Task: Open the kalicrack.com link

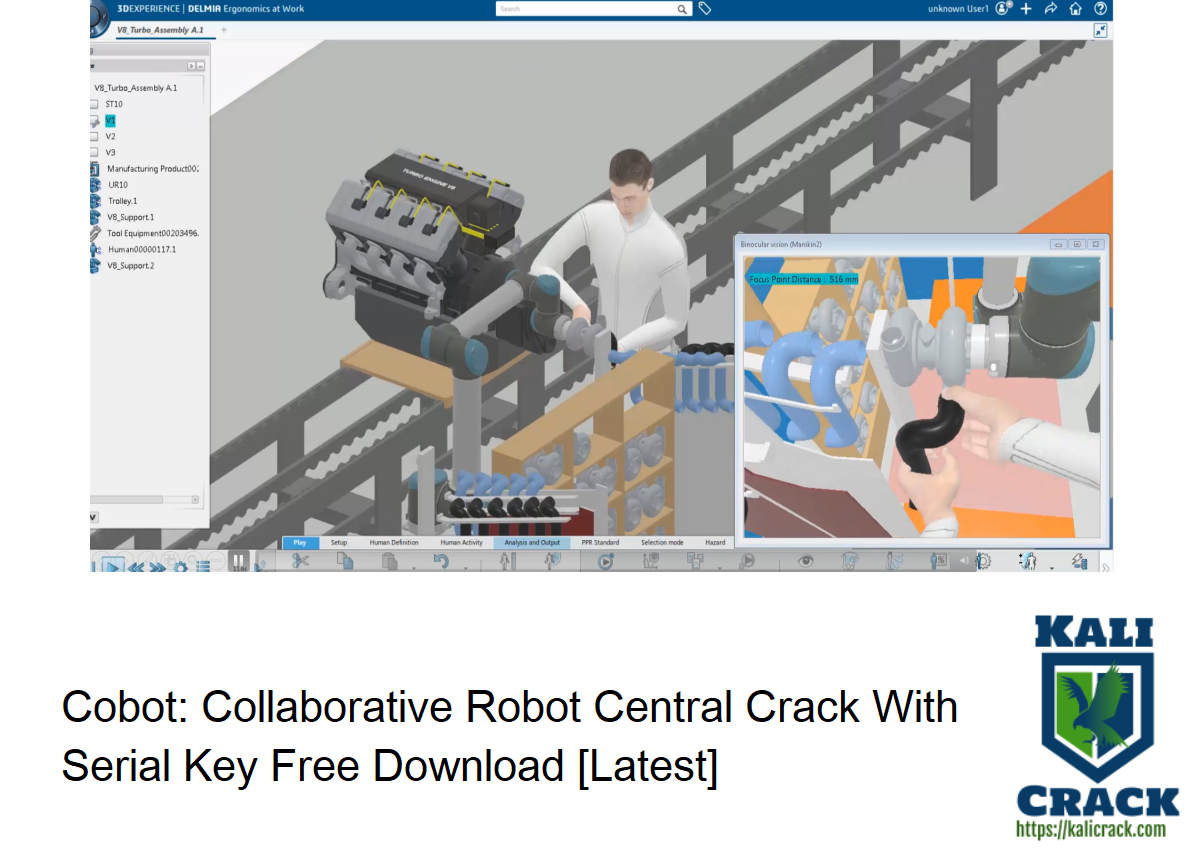Action: 1091,829
